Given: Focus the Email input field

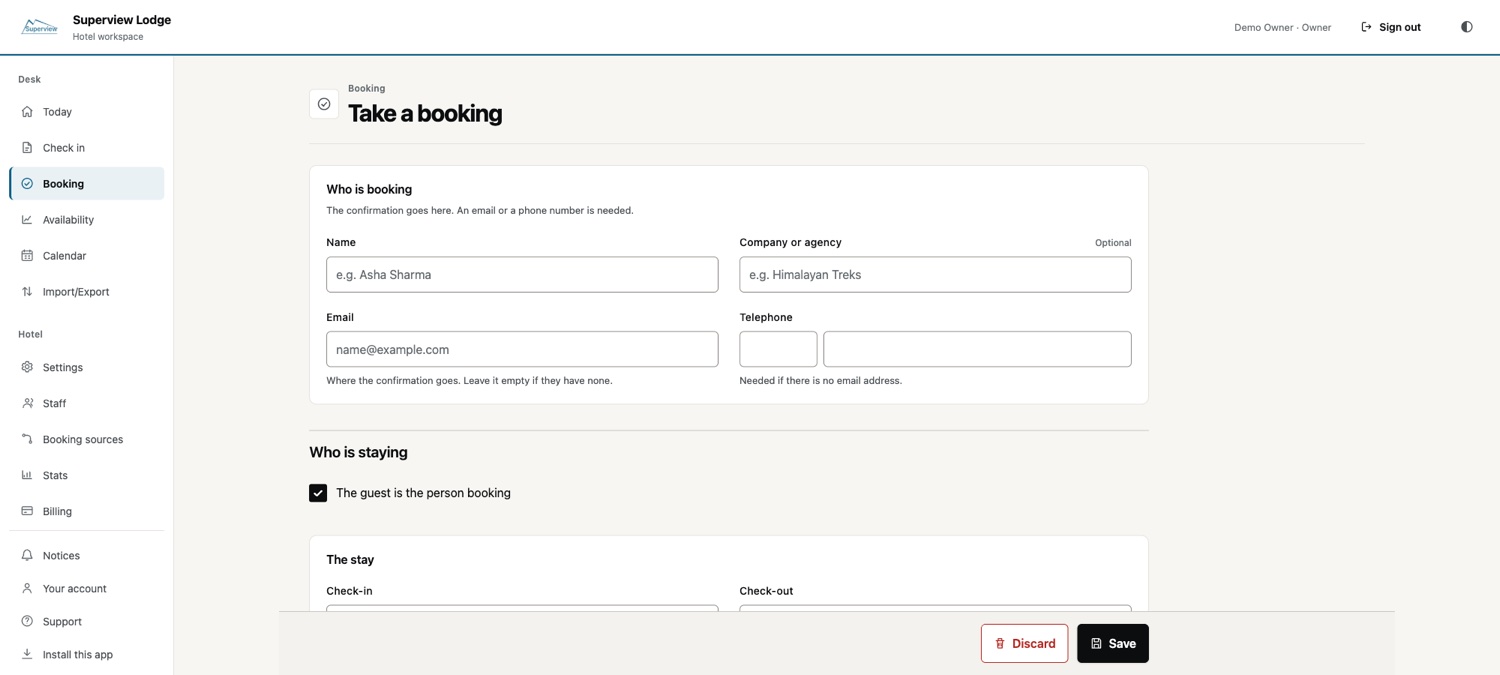Looking at the screenshot, I should coord(522,349).
